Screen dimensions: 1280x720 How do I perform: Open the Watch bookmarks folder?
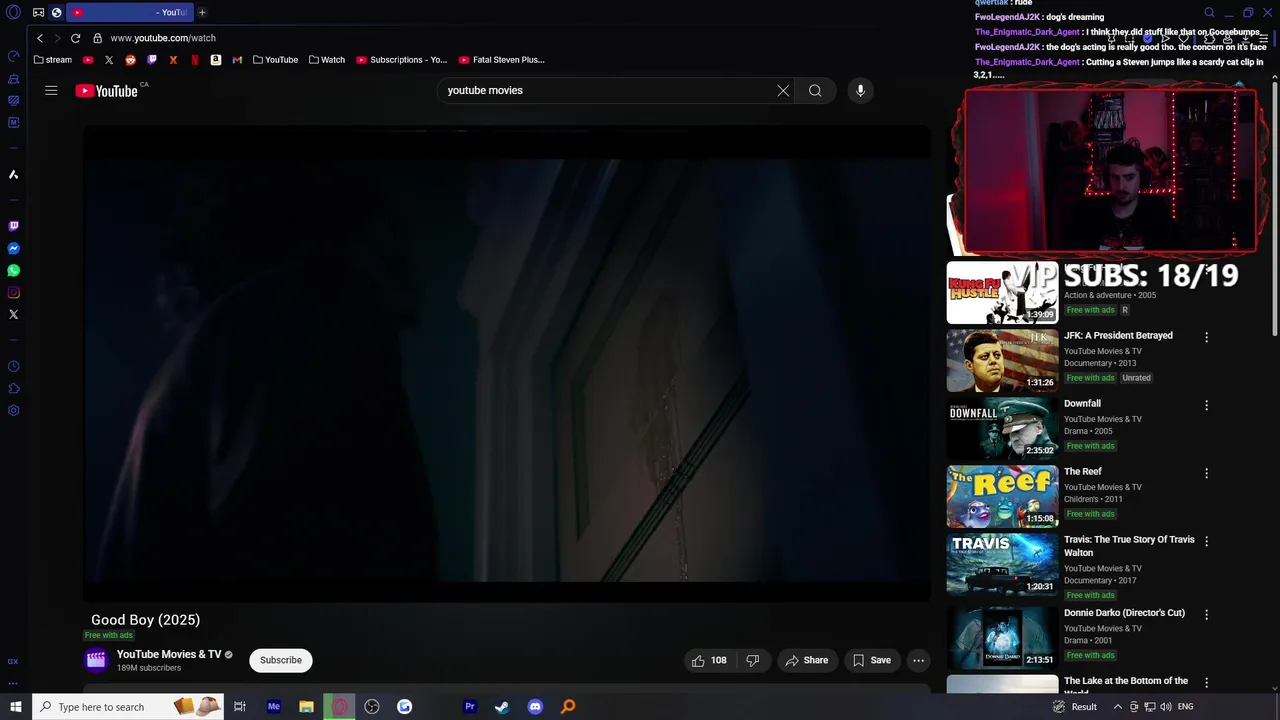point(327,60)
